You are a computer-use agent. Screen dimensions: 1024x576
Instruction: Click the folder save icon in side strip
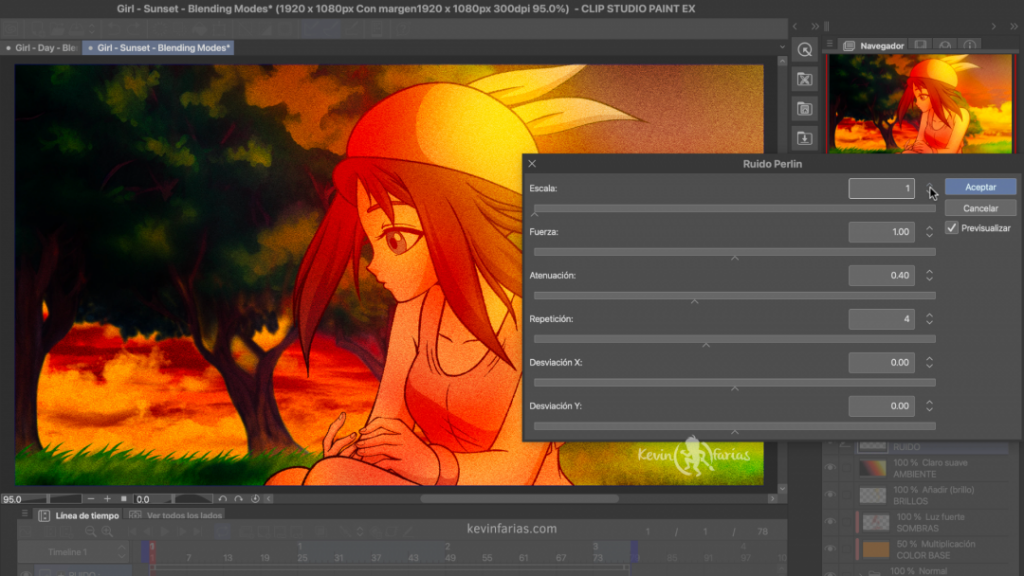pyautogui.click(x=805, y=109)
